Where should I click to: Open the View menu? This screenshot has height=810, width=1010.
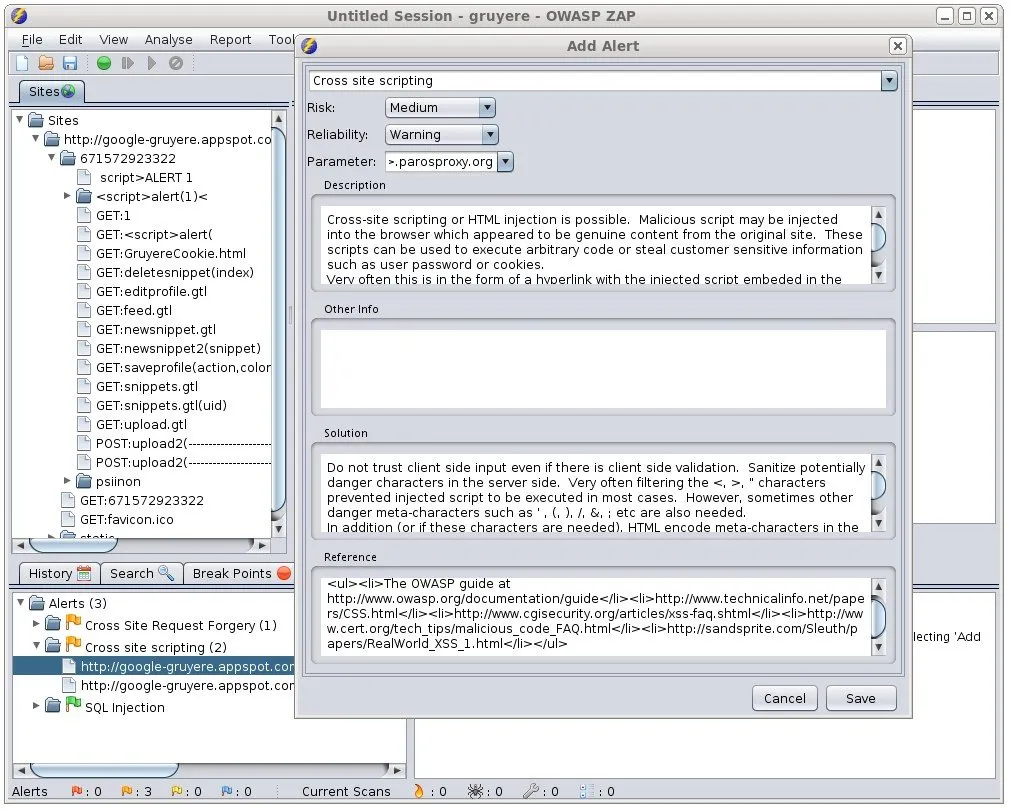113,40
